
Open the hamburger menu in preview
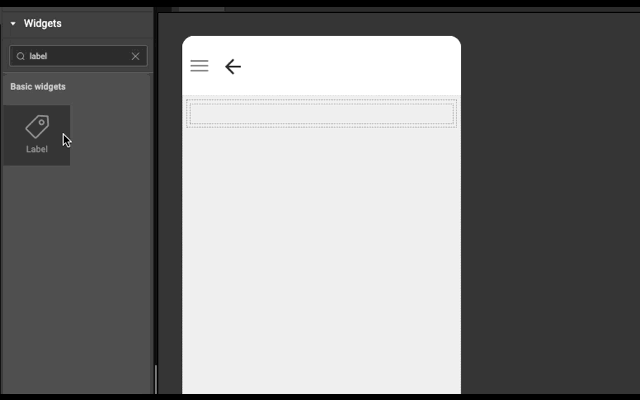click(199, 66)
